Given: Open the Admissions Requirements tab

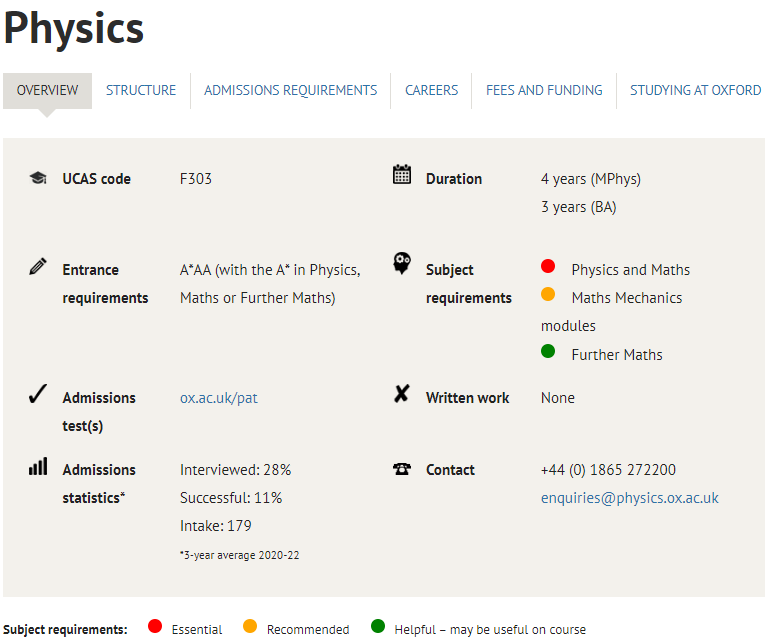Looking at the screenshot, I should point(290,91).
